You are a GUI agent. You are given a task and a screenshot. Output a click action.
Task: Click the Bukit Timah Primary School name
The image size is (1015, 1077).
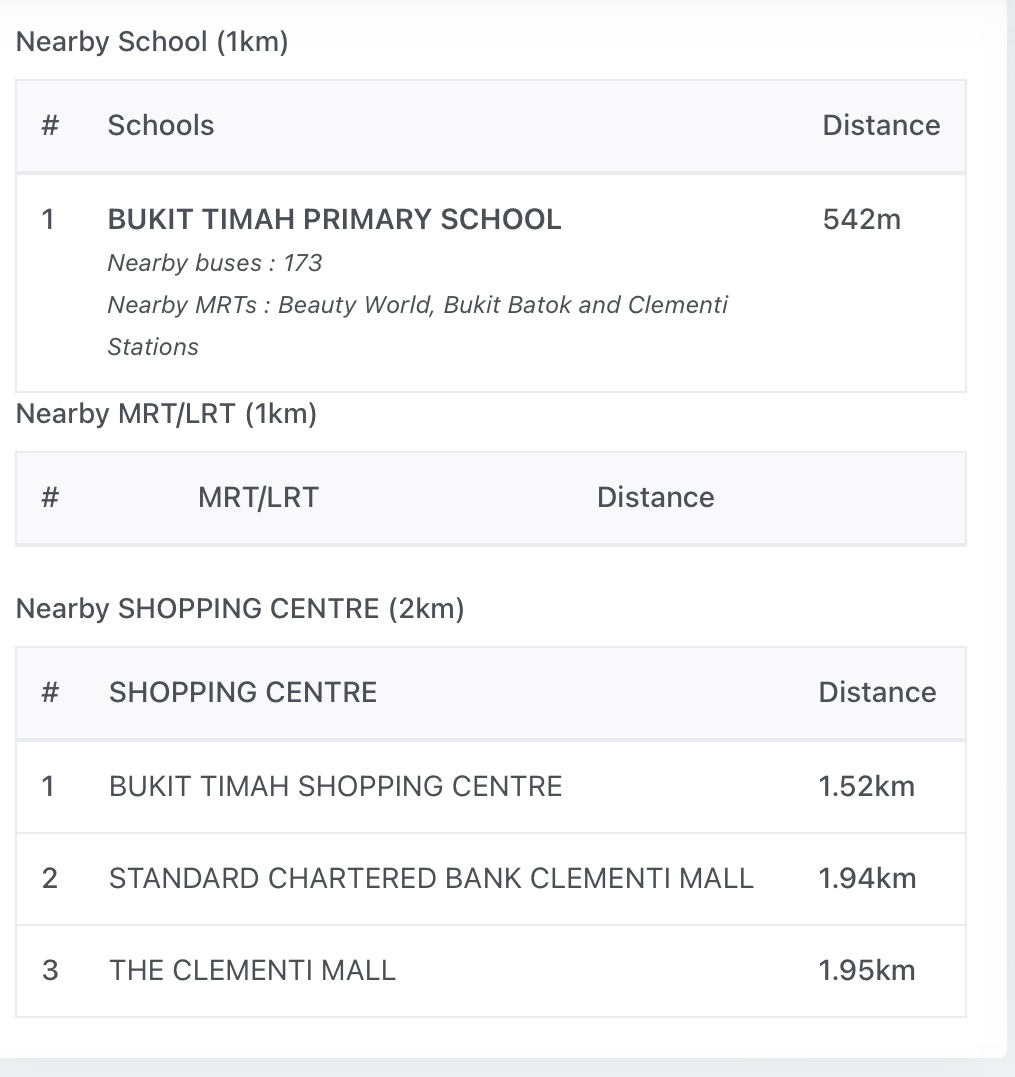pos(334,219)
